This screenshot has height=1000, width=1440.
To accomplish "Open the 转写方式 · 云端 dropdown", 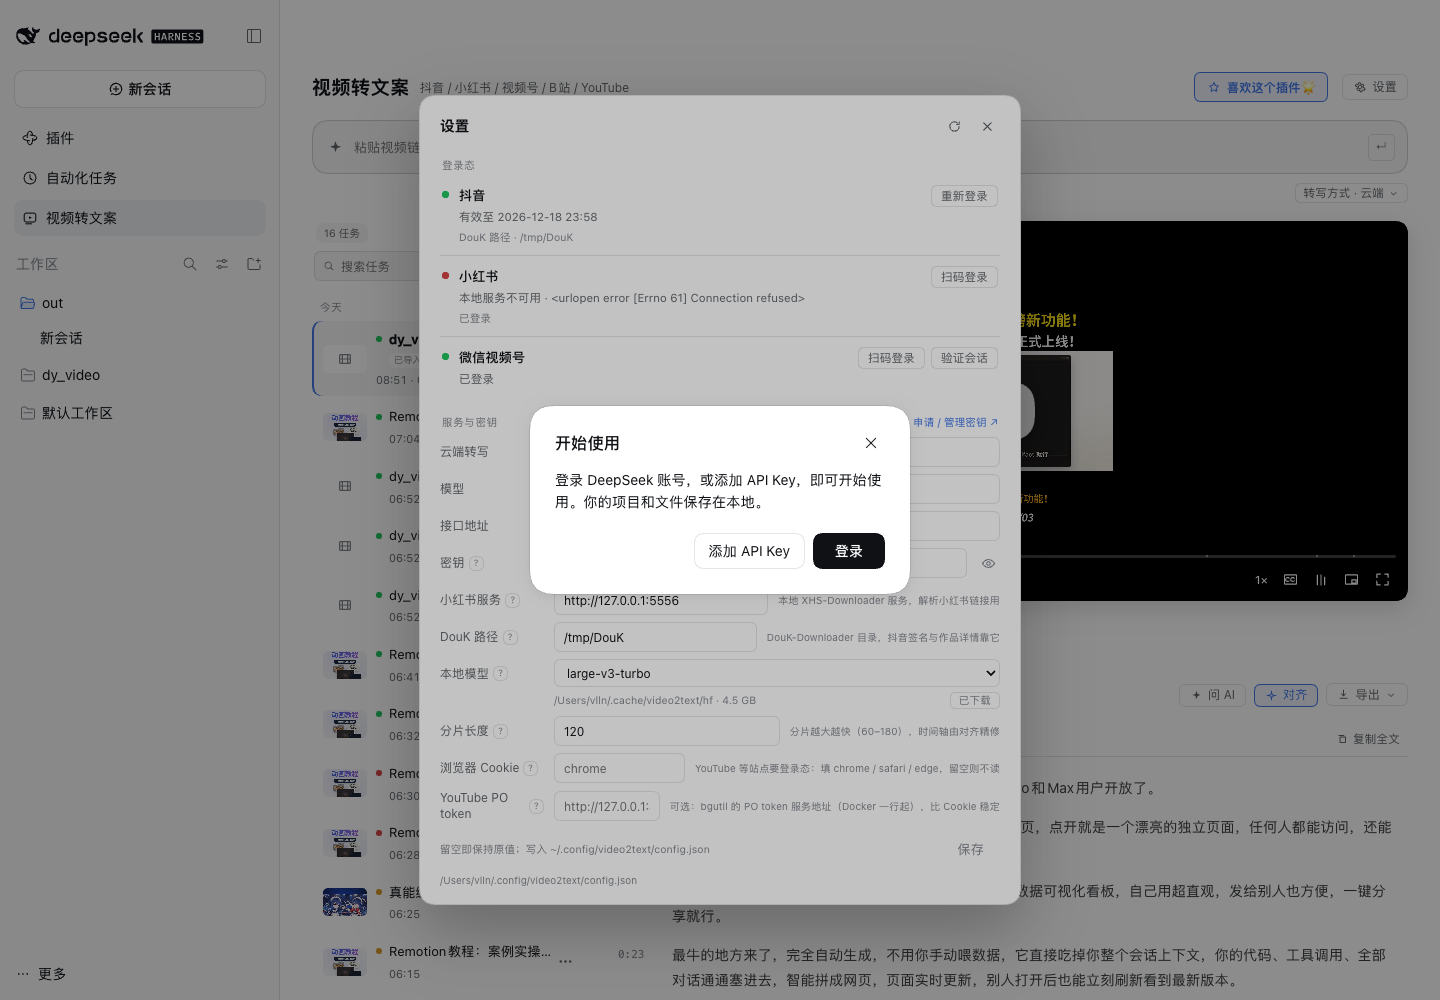I will [x=1351, y=193].
